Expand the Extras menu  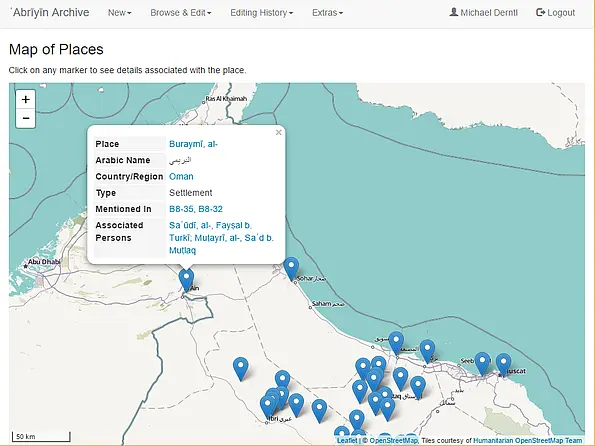(x=327, y=13)
